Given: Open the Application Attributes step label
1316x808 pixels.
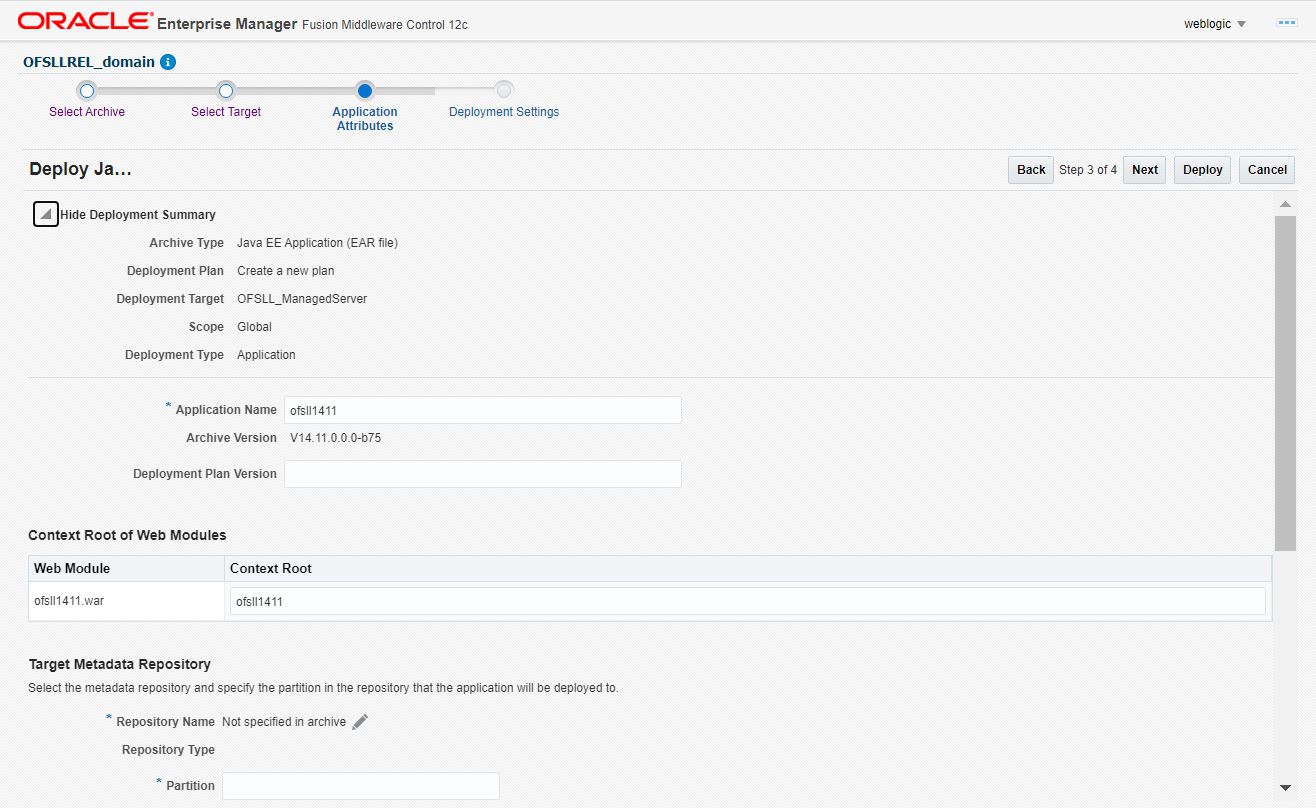Looking at the screenshot, I should (365, 119).
